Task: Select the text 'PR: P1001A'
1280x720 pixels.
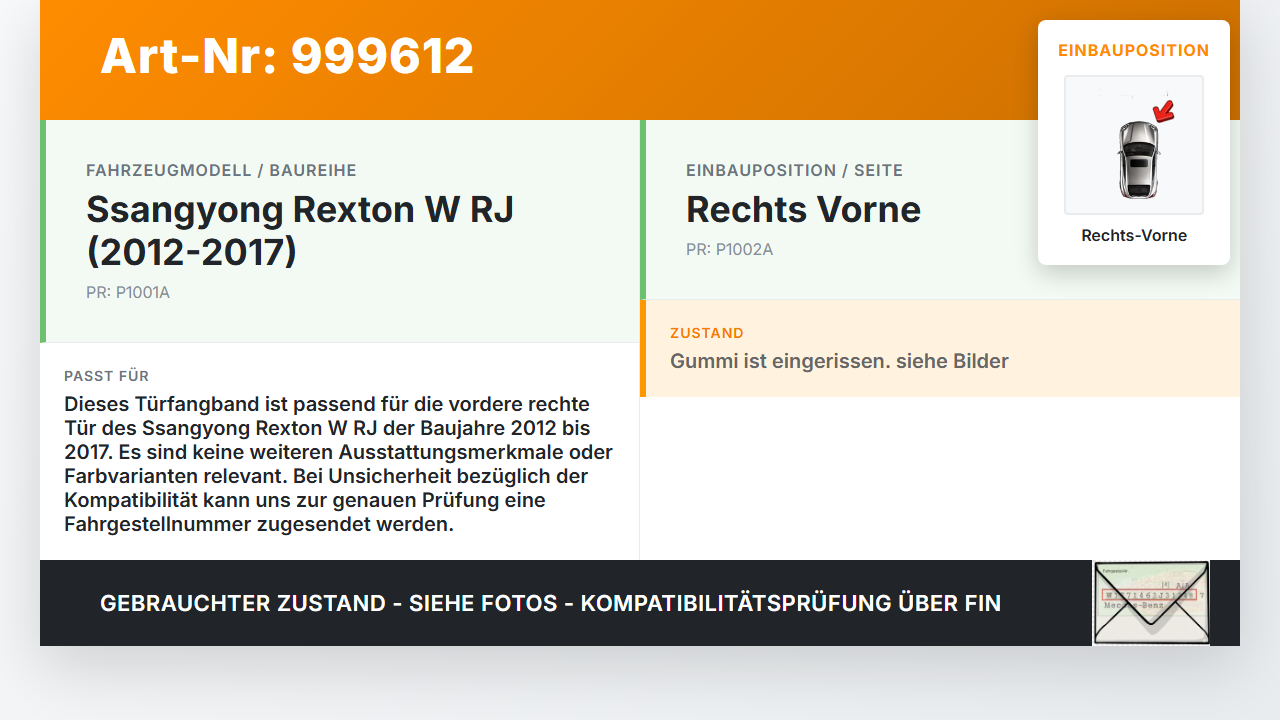Action: click(128, 293)
